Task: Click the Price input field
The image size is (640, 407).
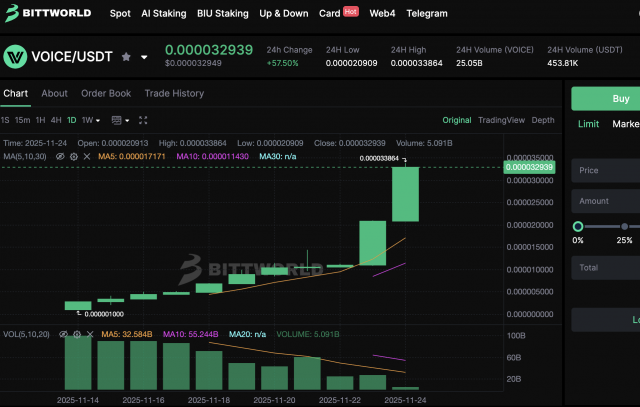Action: point(606,170)
